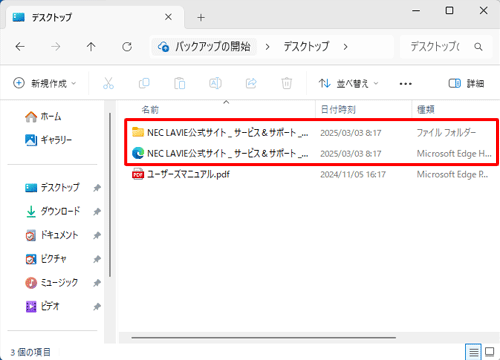Select file name ユーザーズマニュアル.pdf
Viewport: 500px width, 360px height.
[x=188, y=174]
